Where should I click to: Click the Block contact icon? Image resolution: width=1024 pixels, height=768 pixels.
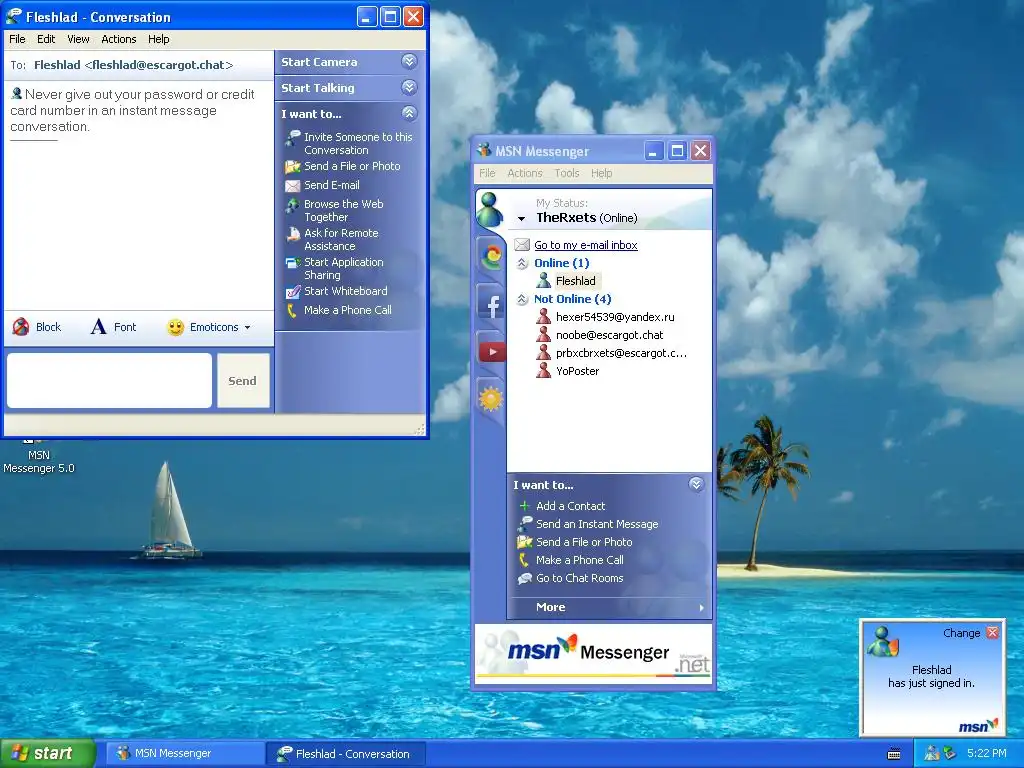[x=21, y=327]
